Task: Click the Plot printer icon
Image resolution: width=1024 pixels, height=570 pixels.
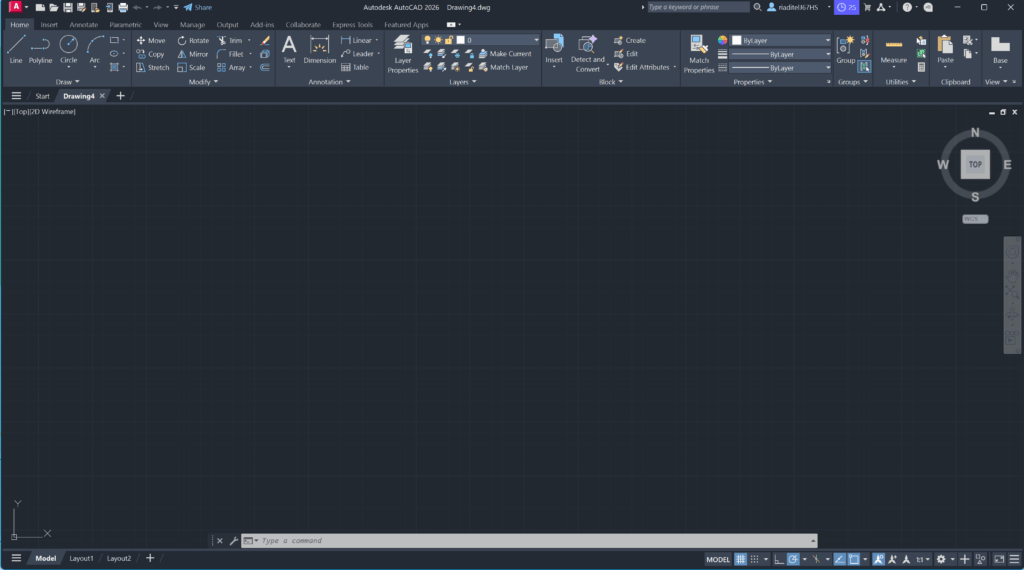Action: point(123,7)
